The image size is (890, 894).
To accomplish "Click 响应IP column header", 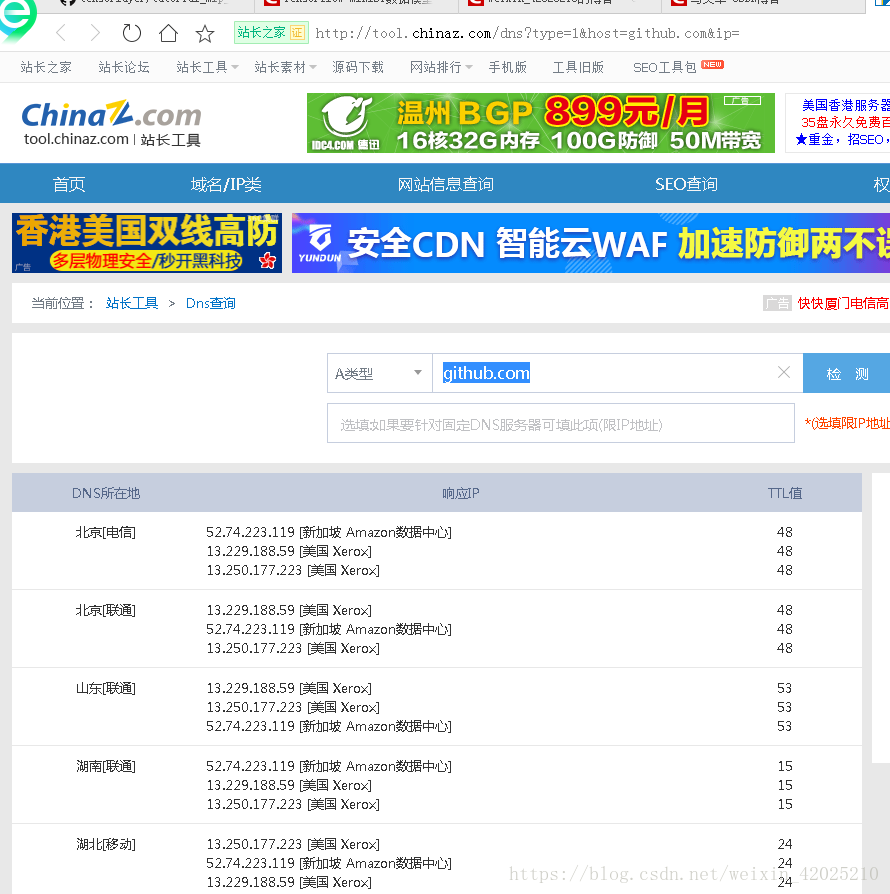I will click(461, 493).
